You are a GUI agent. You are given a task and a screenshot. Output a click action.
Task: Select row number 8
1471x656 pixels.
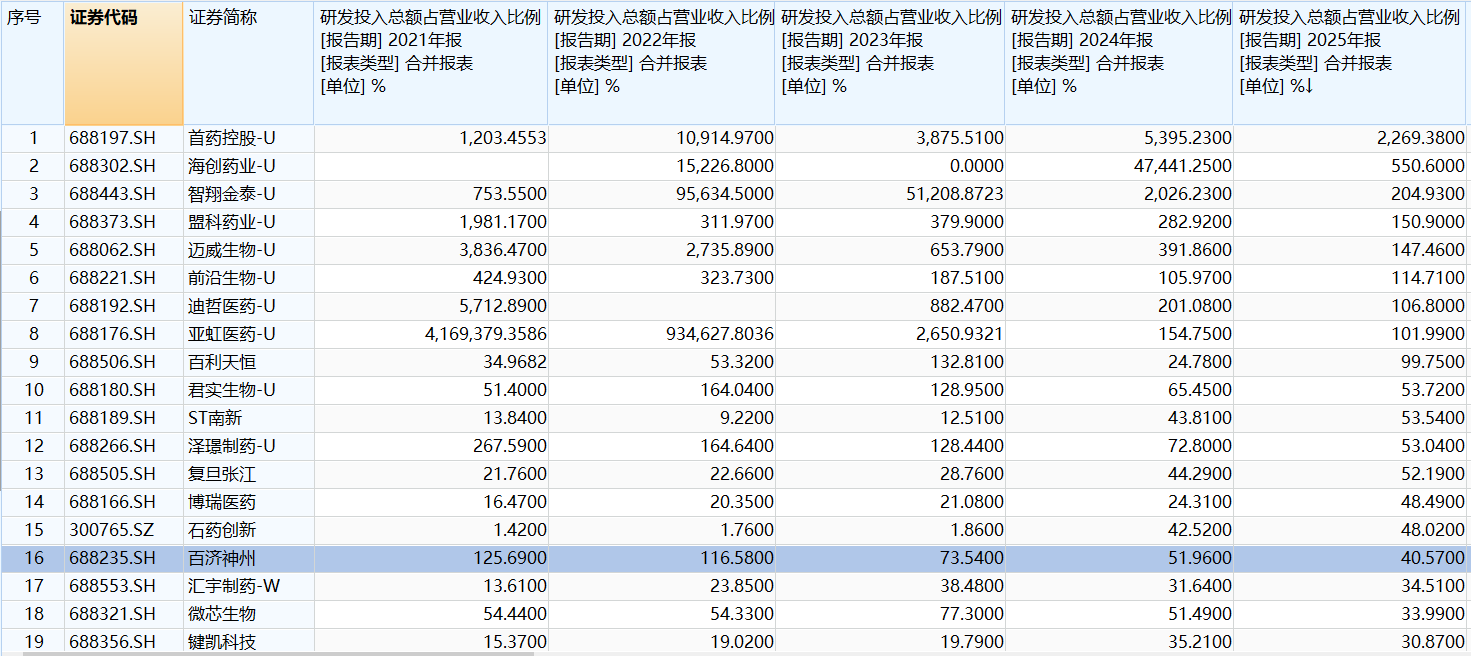[33, 334]
